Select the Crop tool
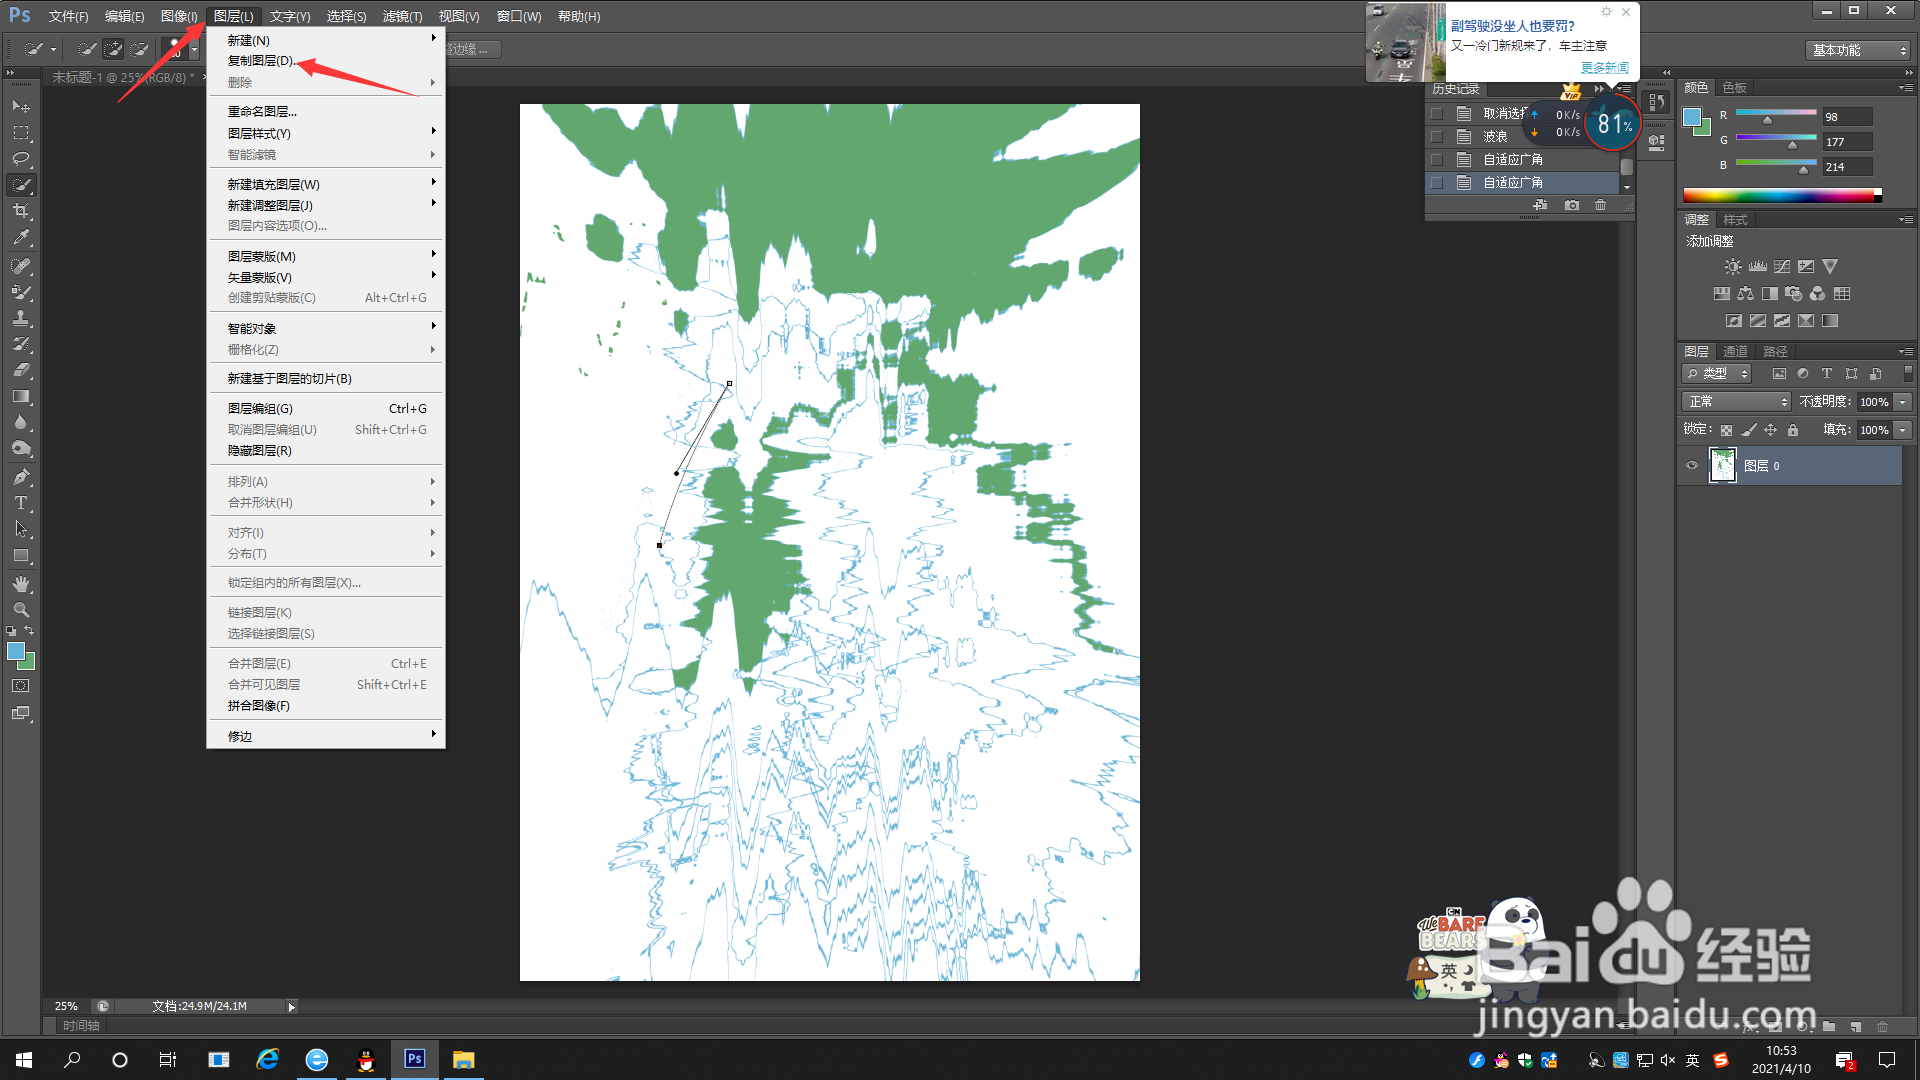The width and height of the screenshot is (1920, 1080). pyautogui.click(x=21, y=211)
